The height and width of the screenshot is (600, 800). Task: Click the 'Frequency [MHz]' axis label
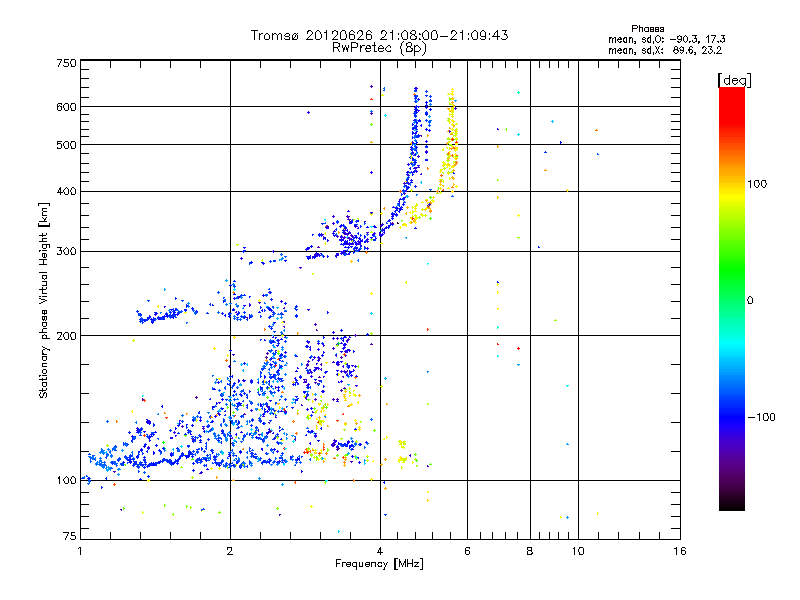coord(379,564)
